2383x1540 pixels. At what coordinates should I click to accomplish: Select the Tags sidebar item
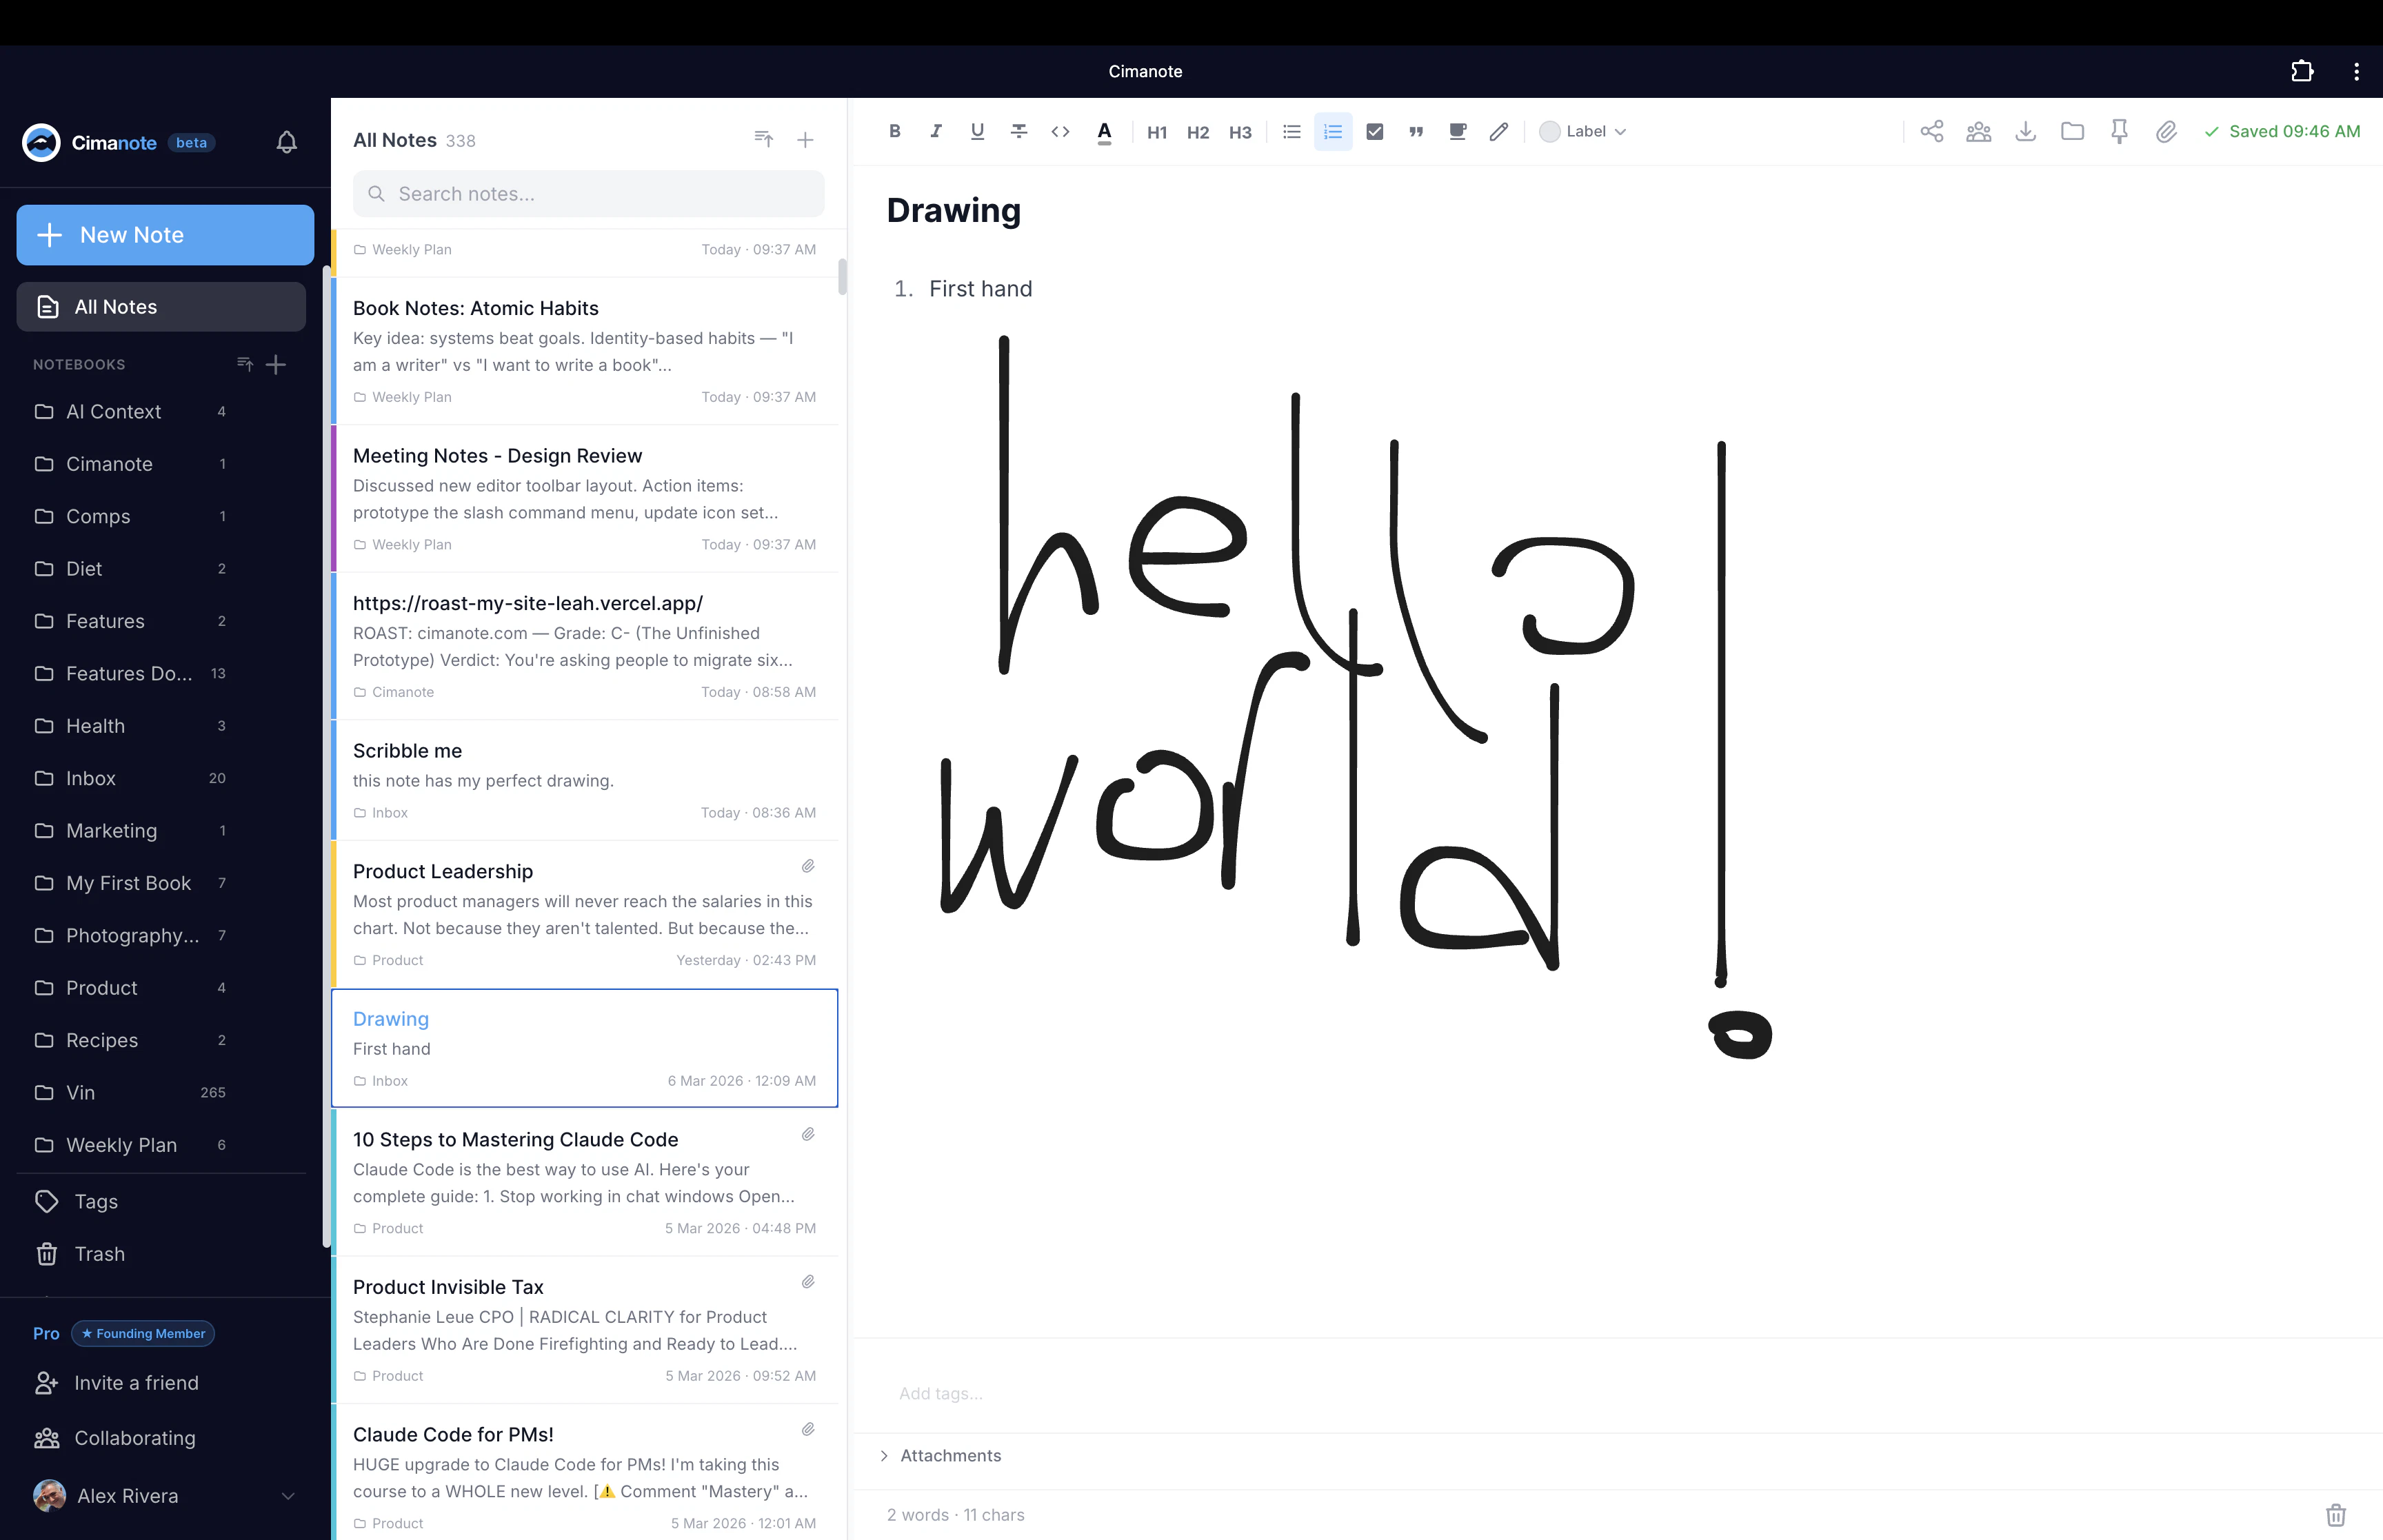tap(96, 1201)
